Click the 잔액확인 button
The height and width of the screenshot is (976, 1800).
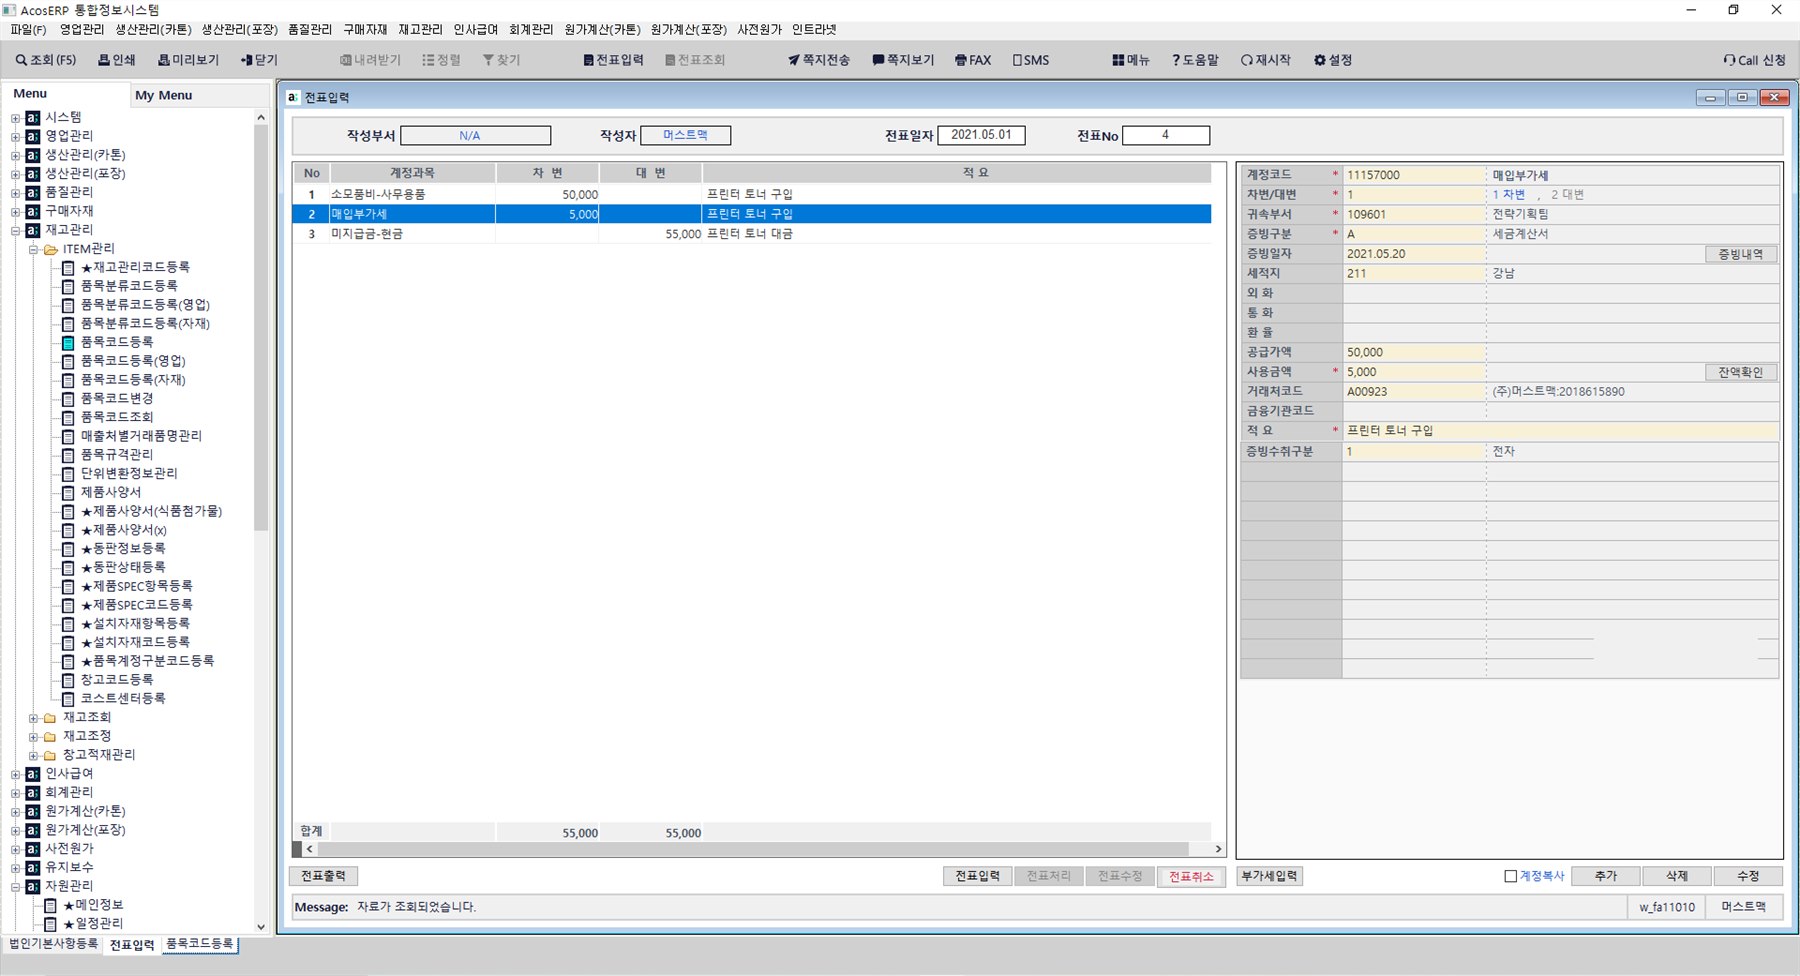point(1741,372)
